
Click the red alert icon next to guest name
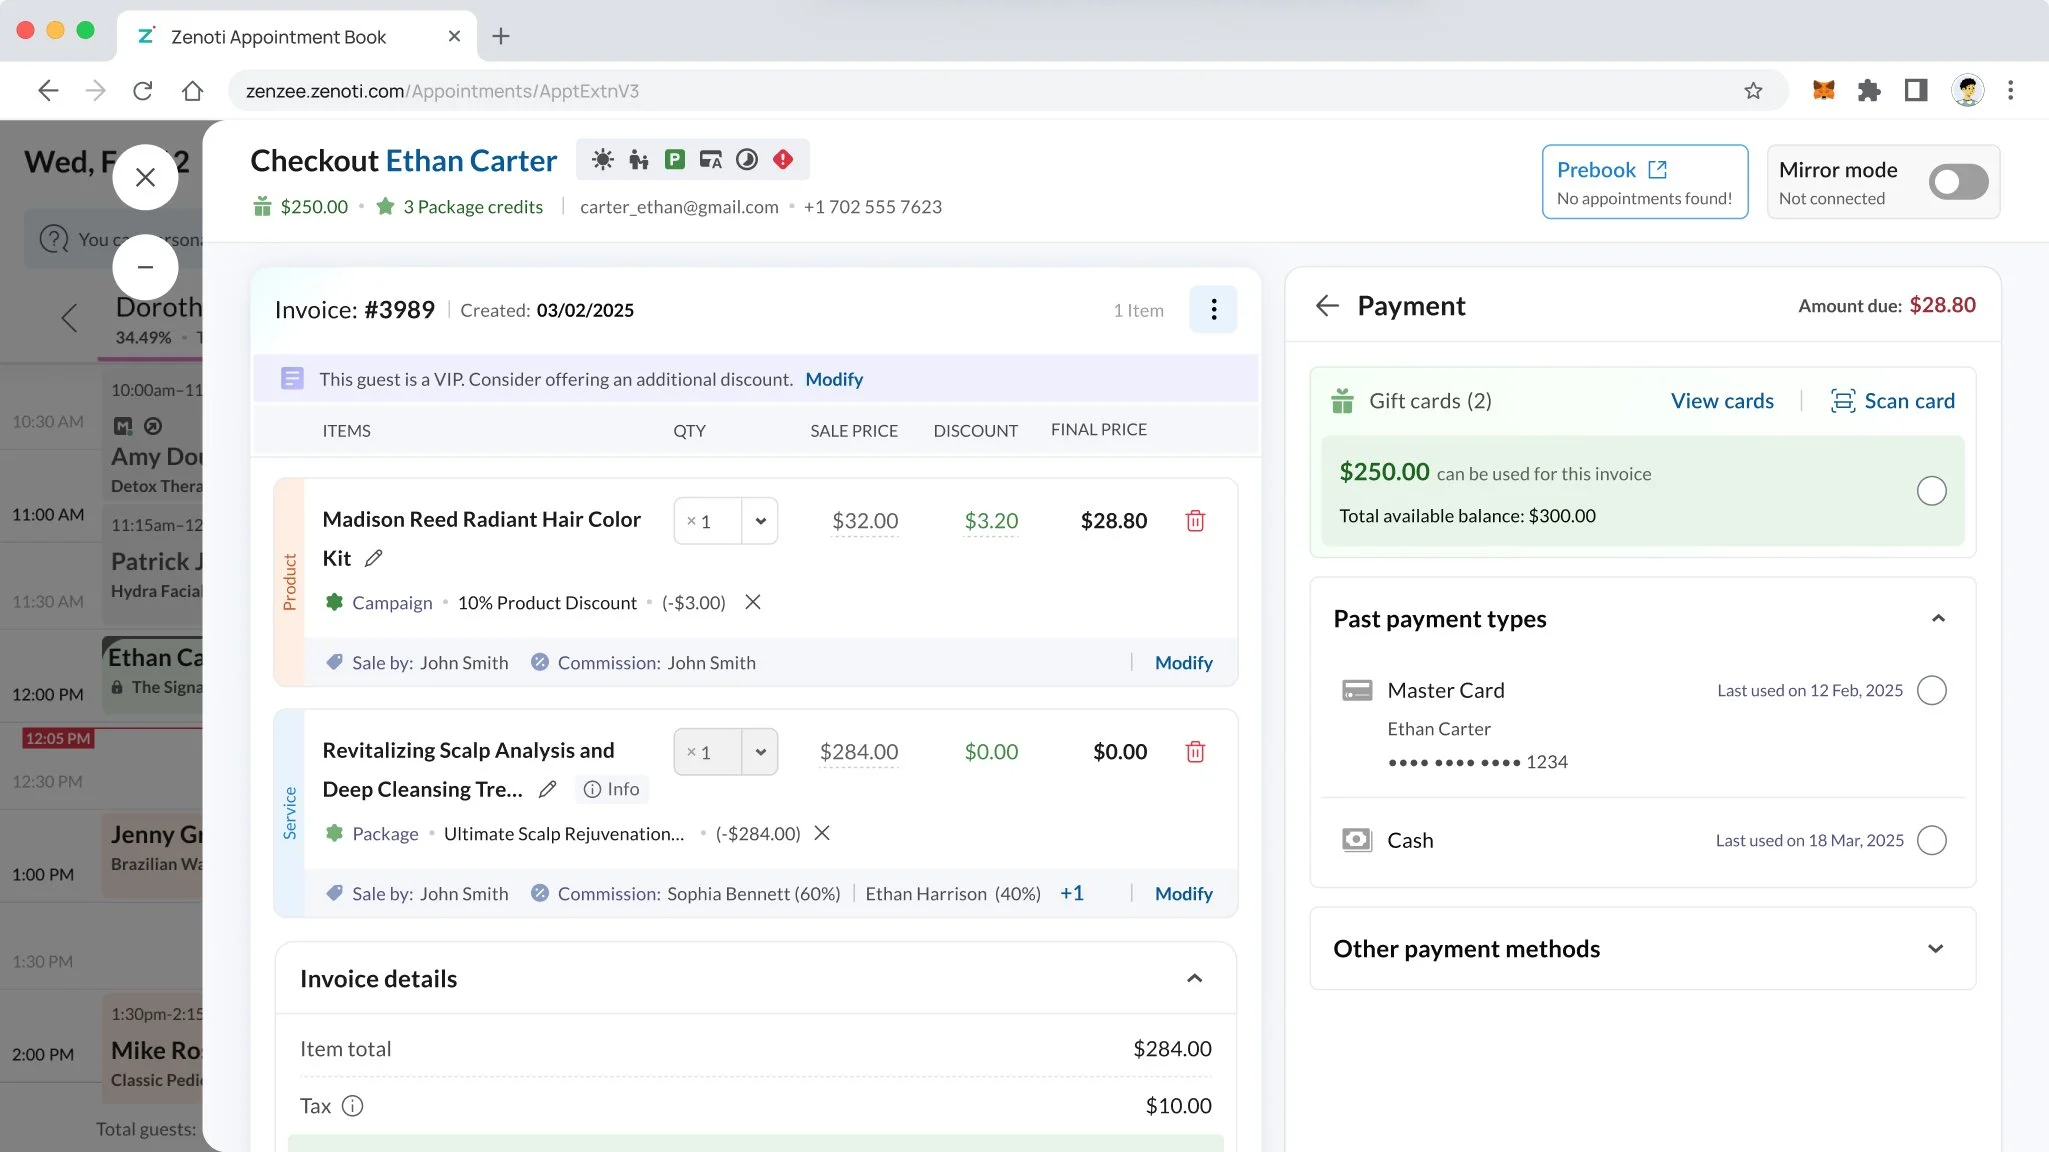pos(783,160)
